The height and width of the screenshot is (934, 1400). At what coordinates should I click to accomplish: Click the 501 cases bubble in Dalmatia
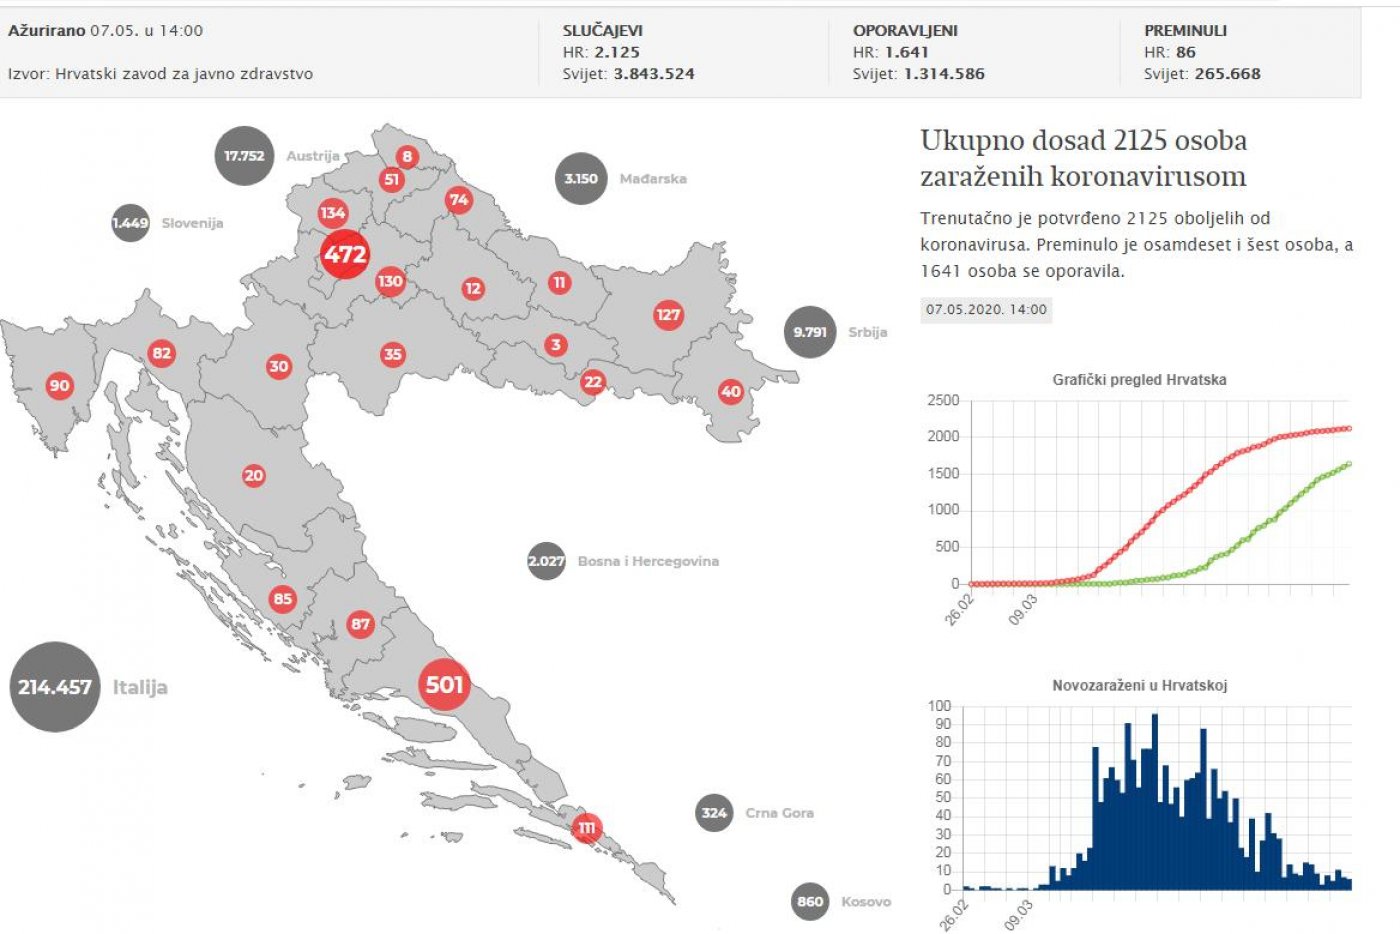(x=444, y=685)
